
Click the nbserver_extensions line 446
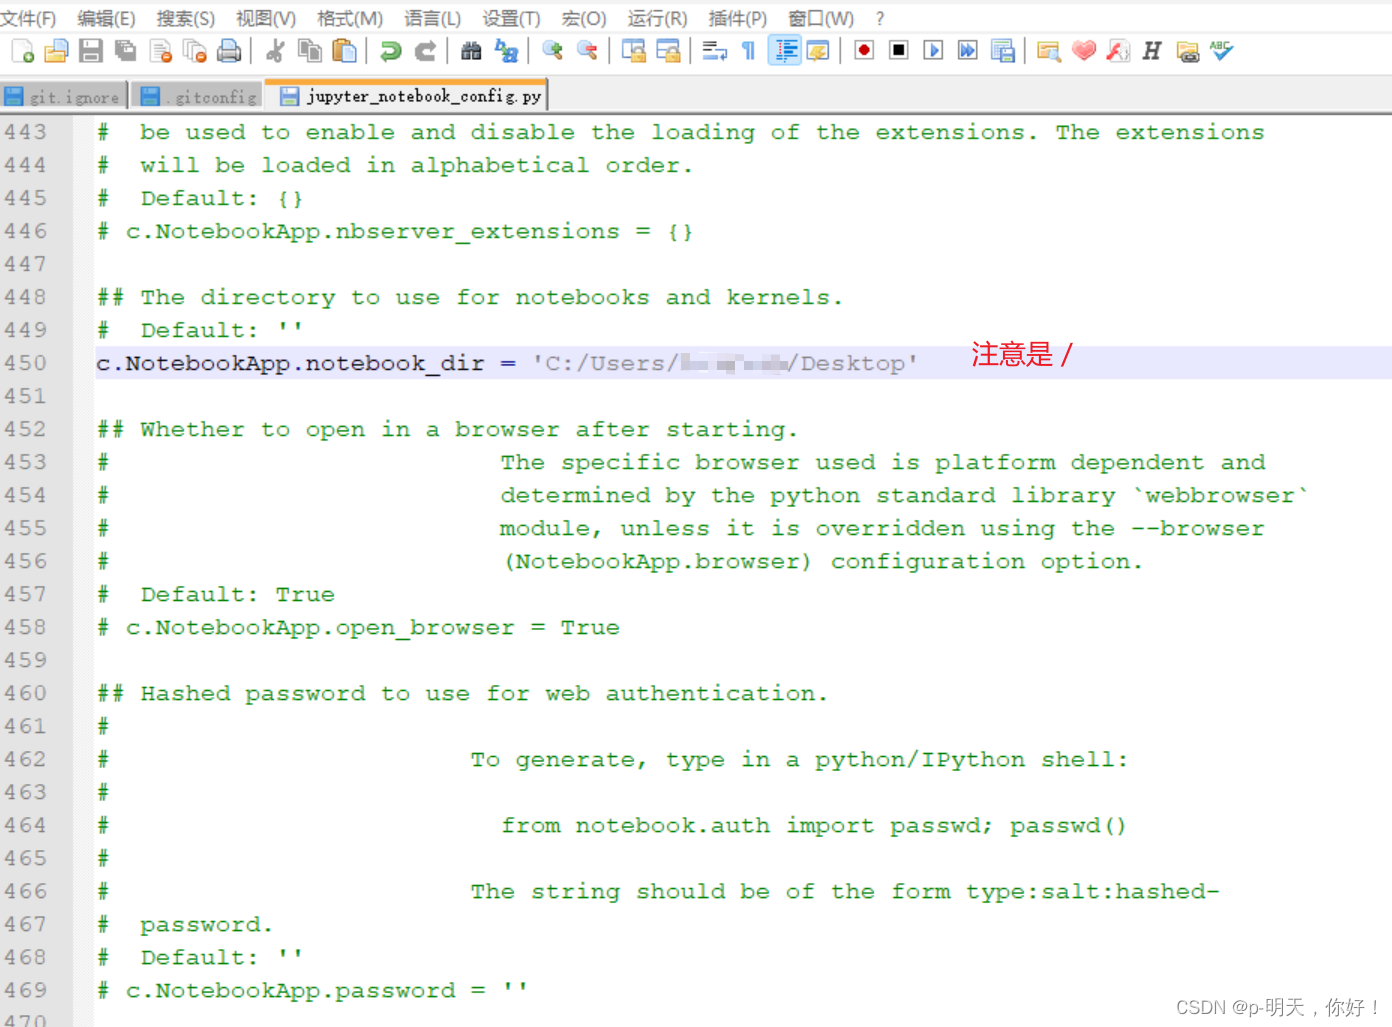coord(395,231)
